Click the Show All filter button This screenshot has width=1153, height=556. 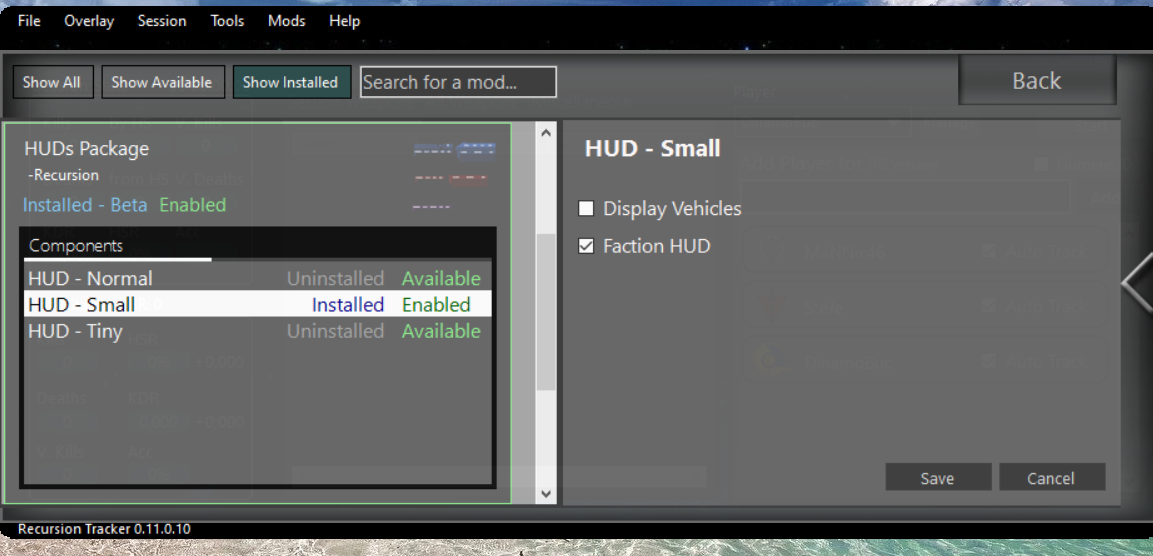(x=52, y=82)
